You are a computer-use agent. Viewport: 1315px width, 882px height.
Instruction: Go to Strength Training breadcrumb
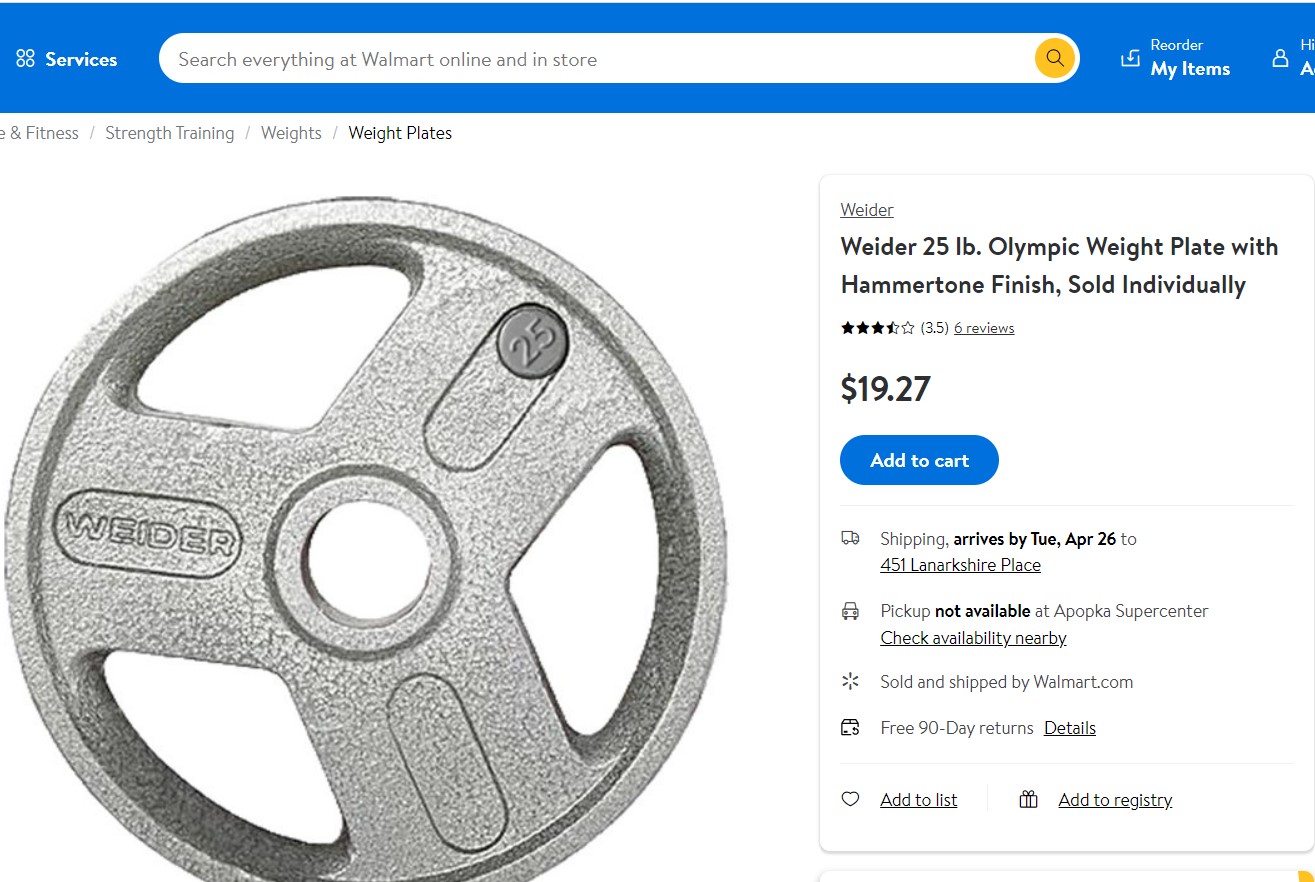tap(169, 133)
